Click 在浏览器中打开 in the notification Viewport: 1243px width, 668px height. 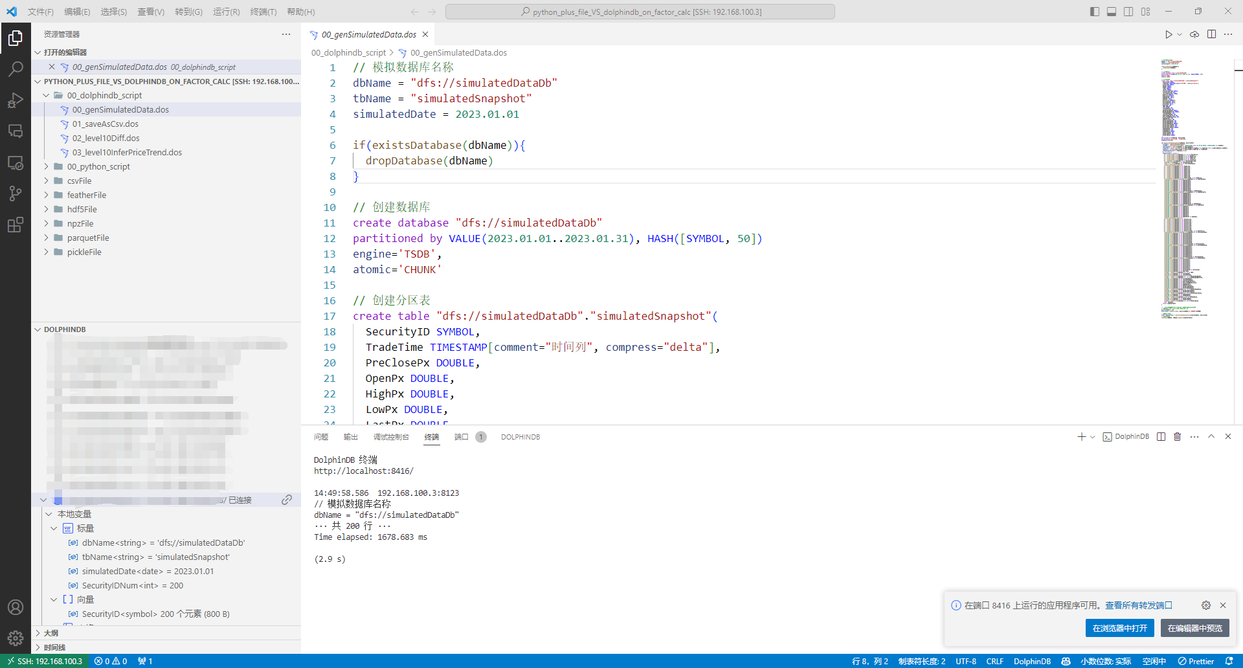[x=1118, y=628]
